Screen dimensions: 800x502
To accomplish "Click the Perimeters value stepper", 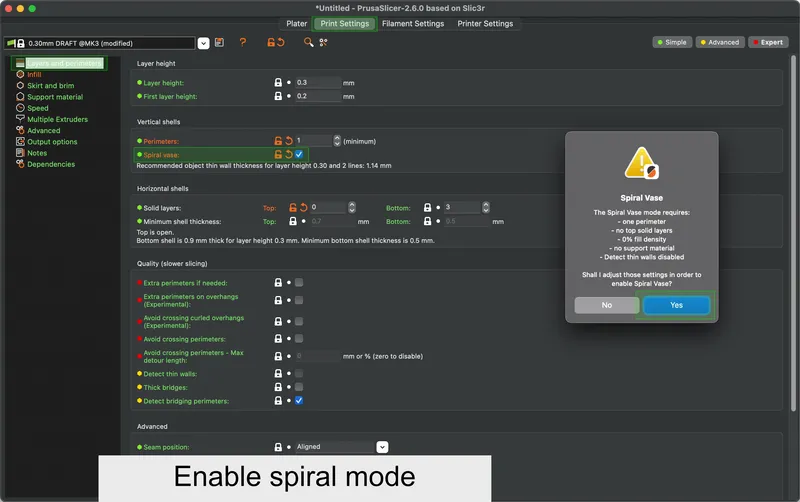I will click(x=337, y=141).
